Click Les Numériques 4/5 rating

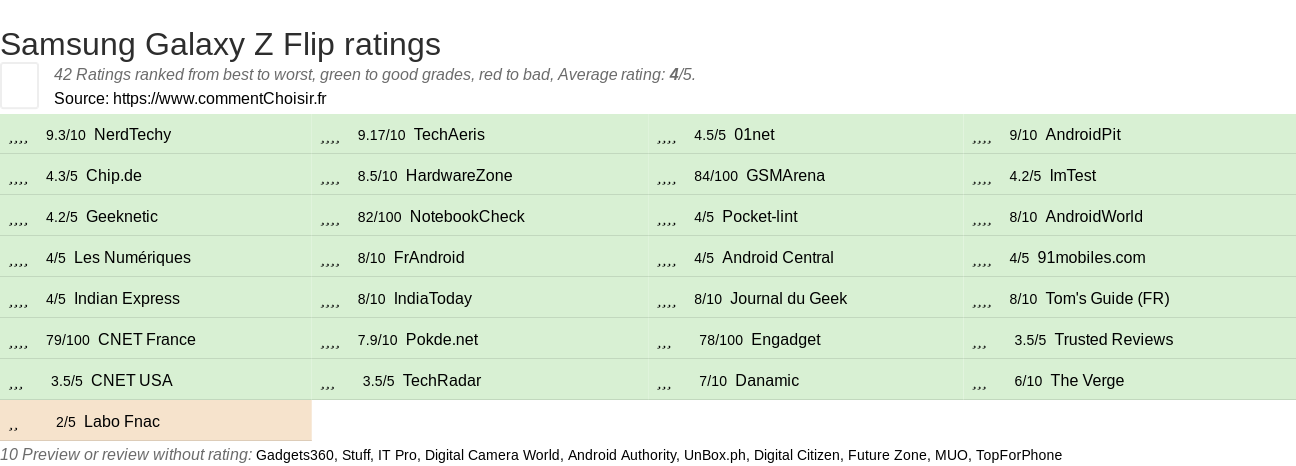coord(156,258)
